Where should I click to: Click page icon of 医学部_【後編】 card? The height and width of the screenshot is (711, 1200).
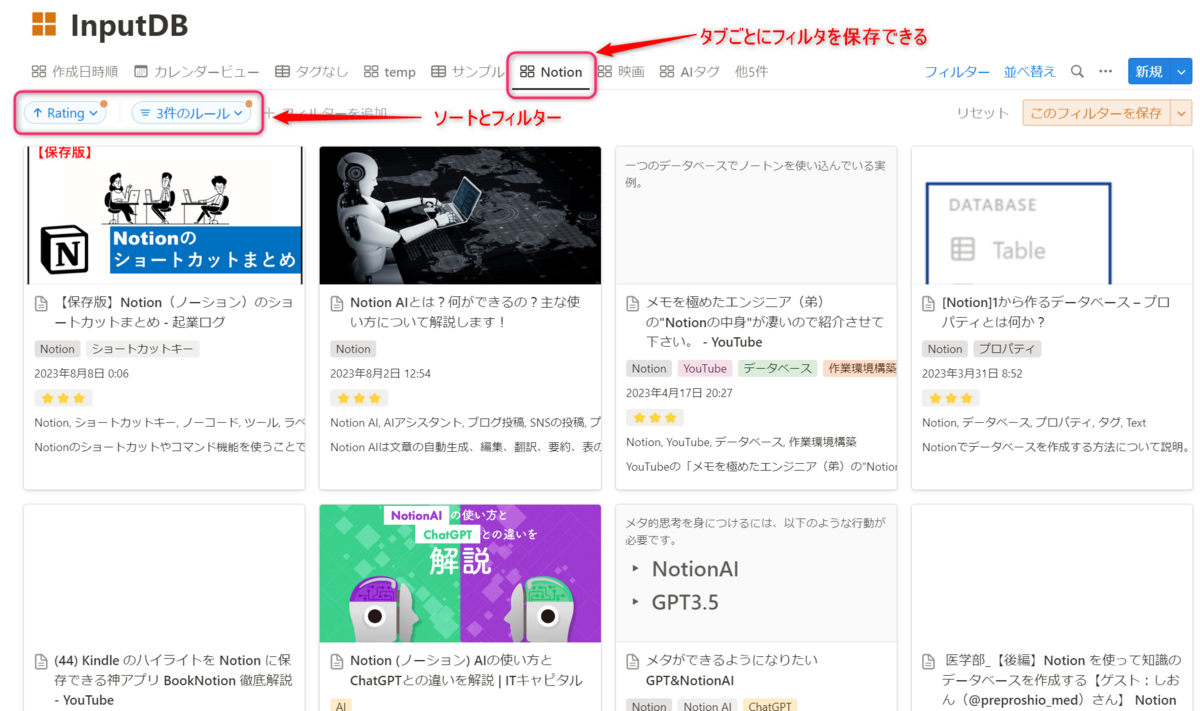929,662
